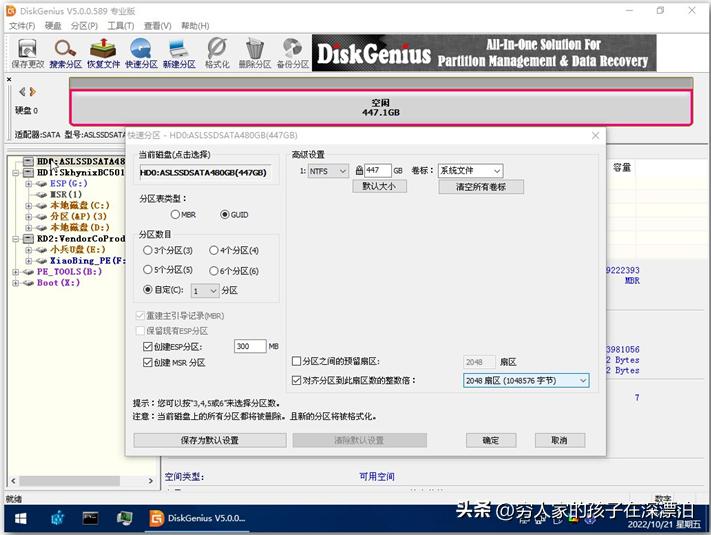
Task: Click the ESP size 300 MB field
Action: (x=250, y=346)
